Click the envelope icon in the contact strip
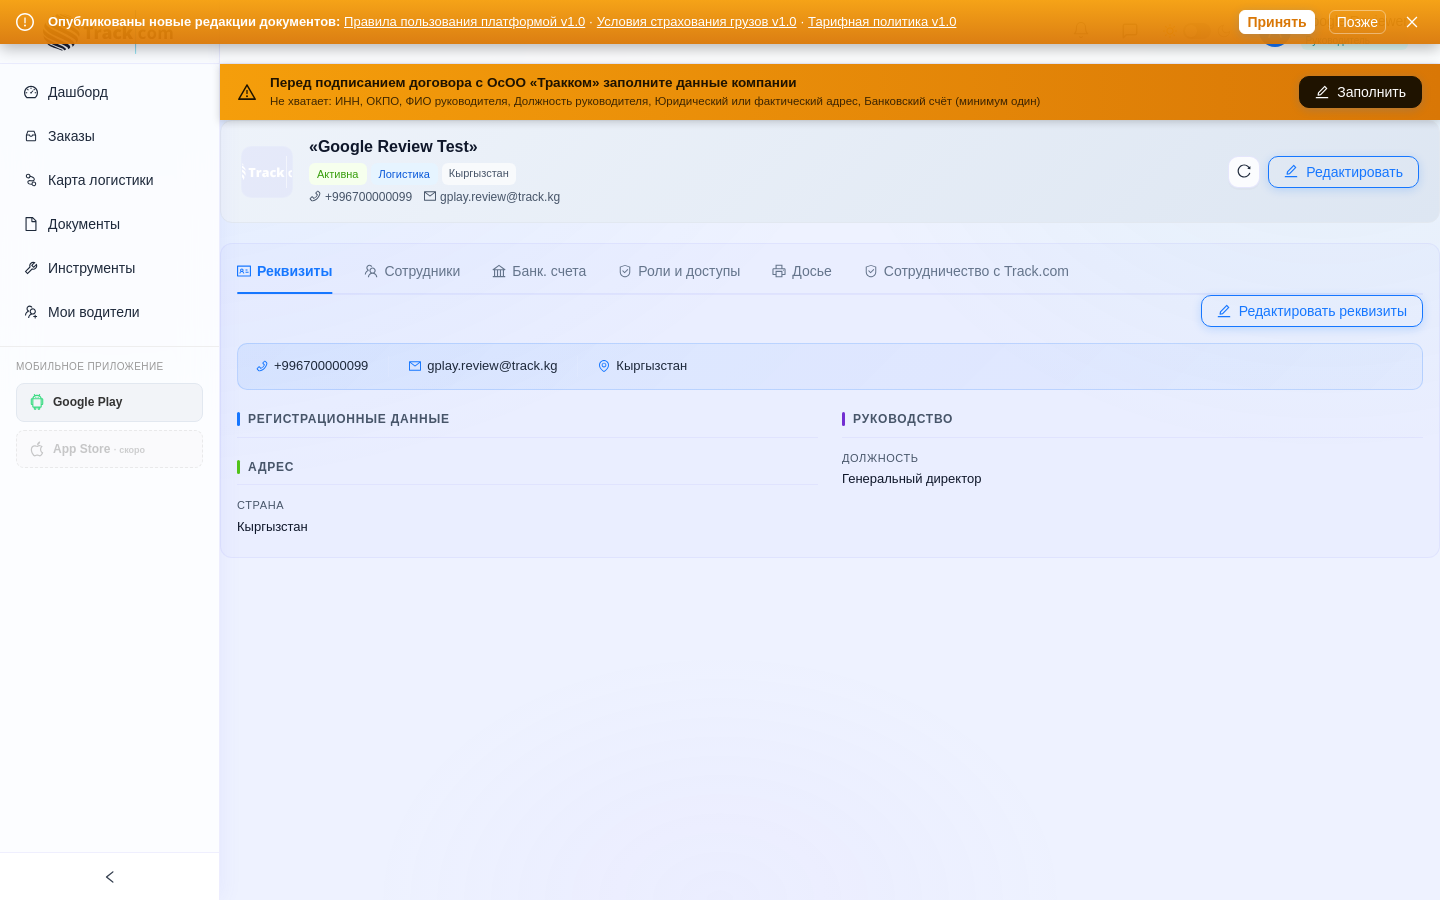The height and width of the screenshot is (900, 1440). pyautogui.click(x=415, y=366)
